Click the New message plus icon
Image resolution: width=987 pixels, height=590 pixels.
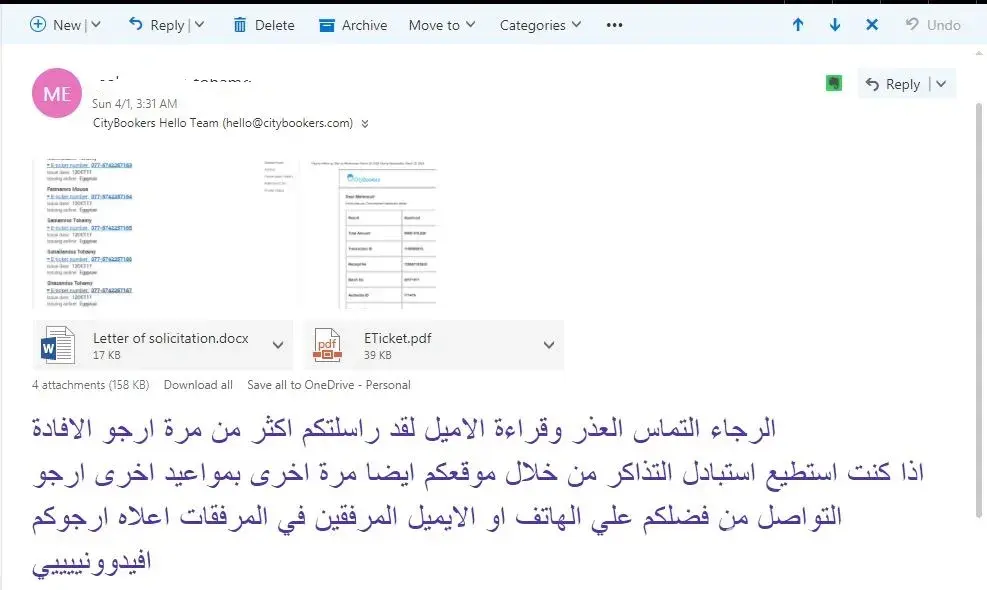click(38, 25)
